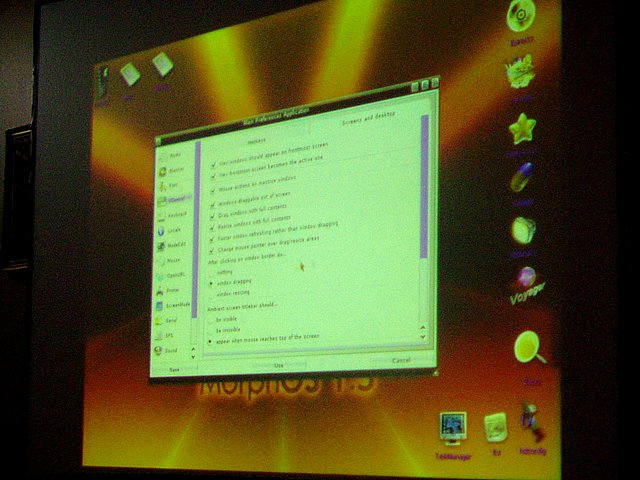
Task: Switch to the Hotkeys tab
Action: tap(256, 140)
